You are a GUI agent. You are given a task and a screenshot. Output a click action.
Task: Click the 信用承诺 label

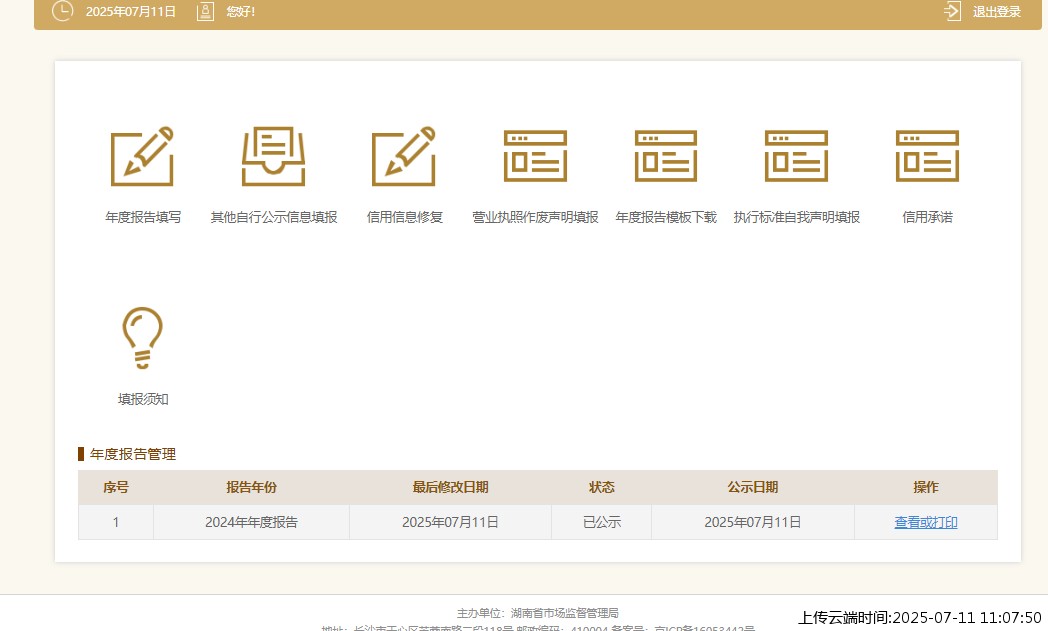(927, 217)
